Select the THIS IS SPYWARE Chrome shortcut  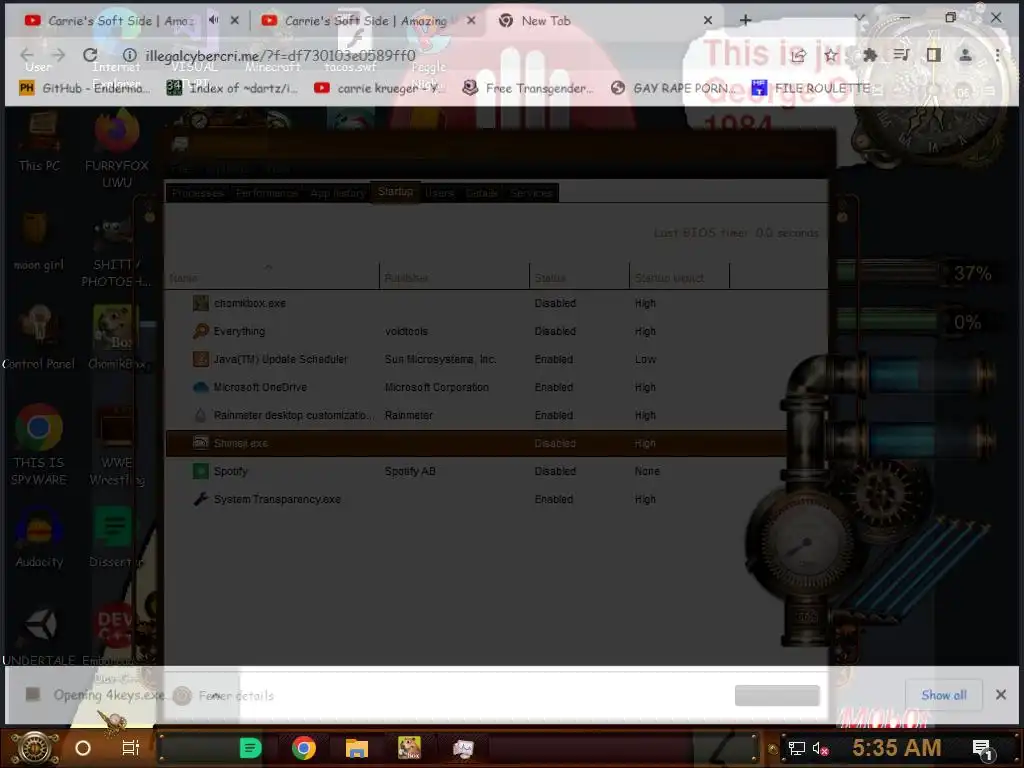click(x=39, y=444)
